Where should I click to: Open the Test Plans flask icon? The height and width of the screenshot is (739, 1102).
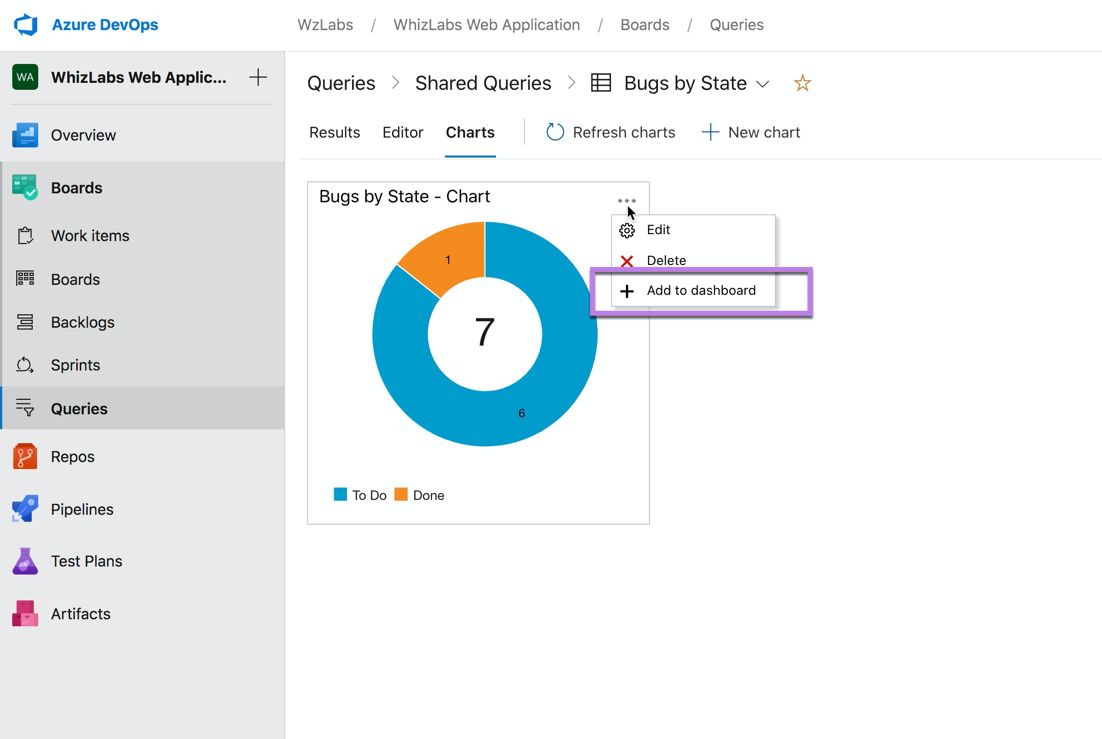pyautogui.click(x=25, y=561)
